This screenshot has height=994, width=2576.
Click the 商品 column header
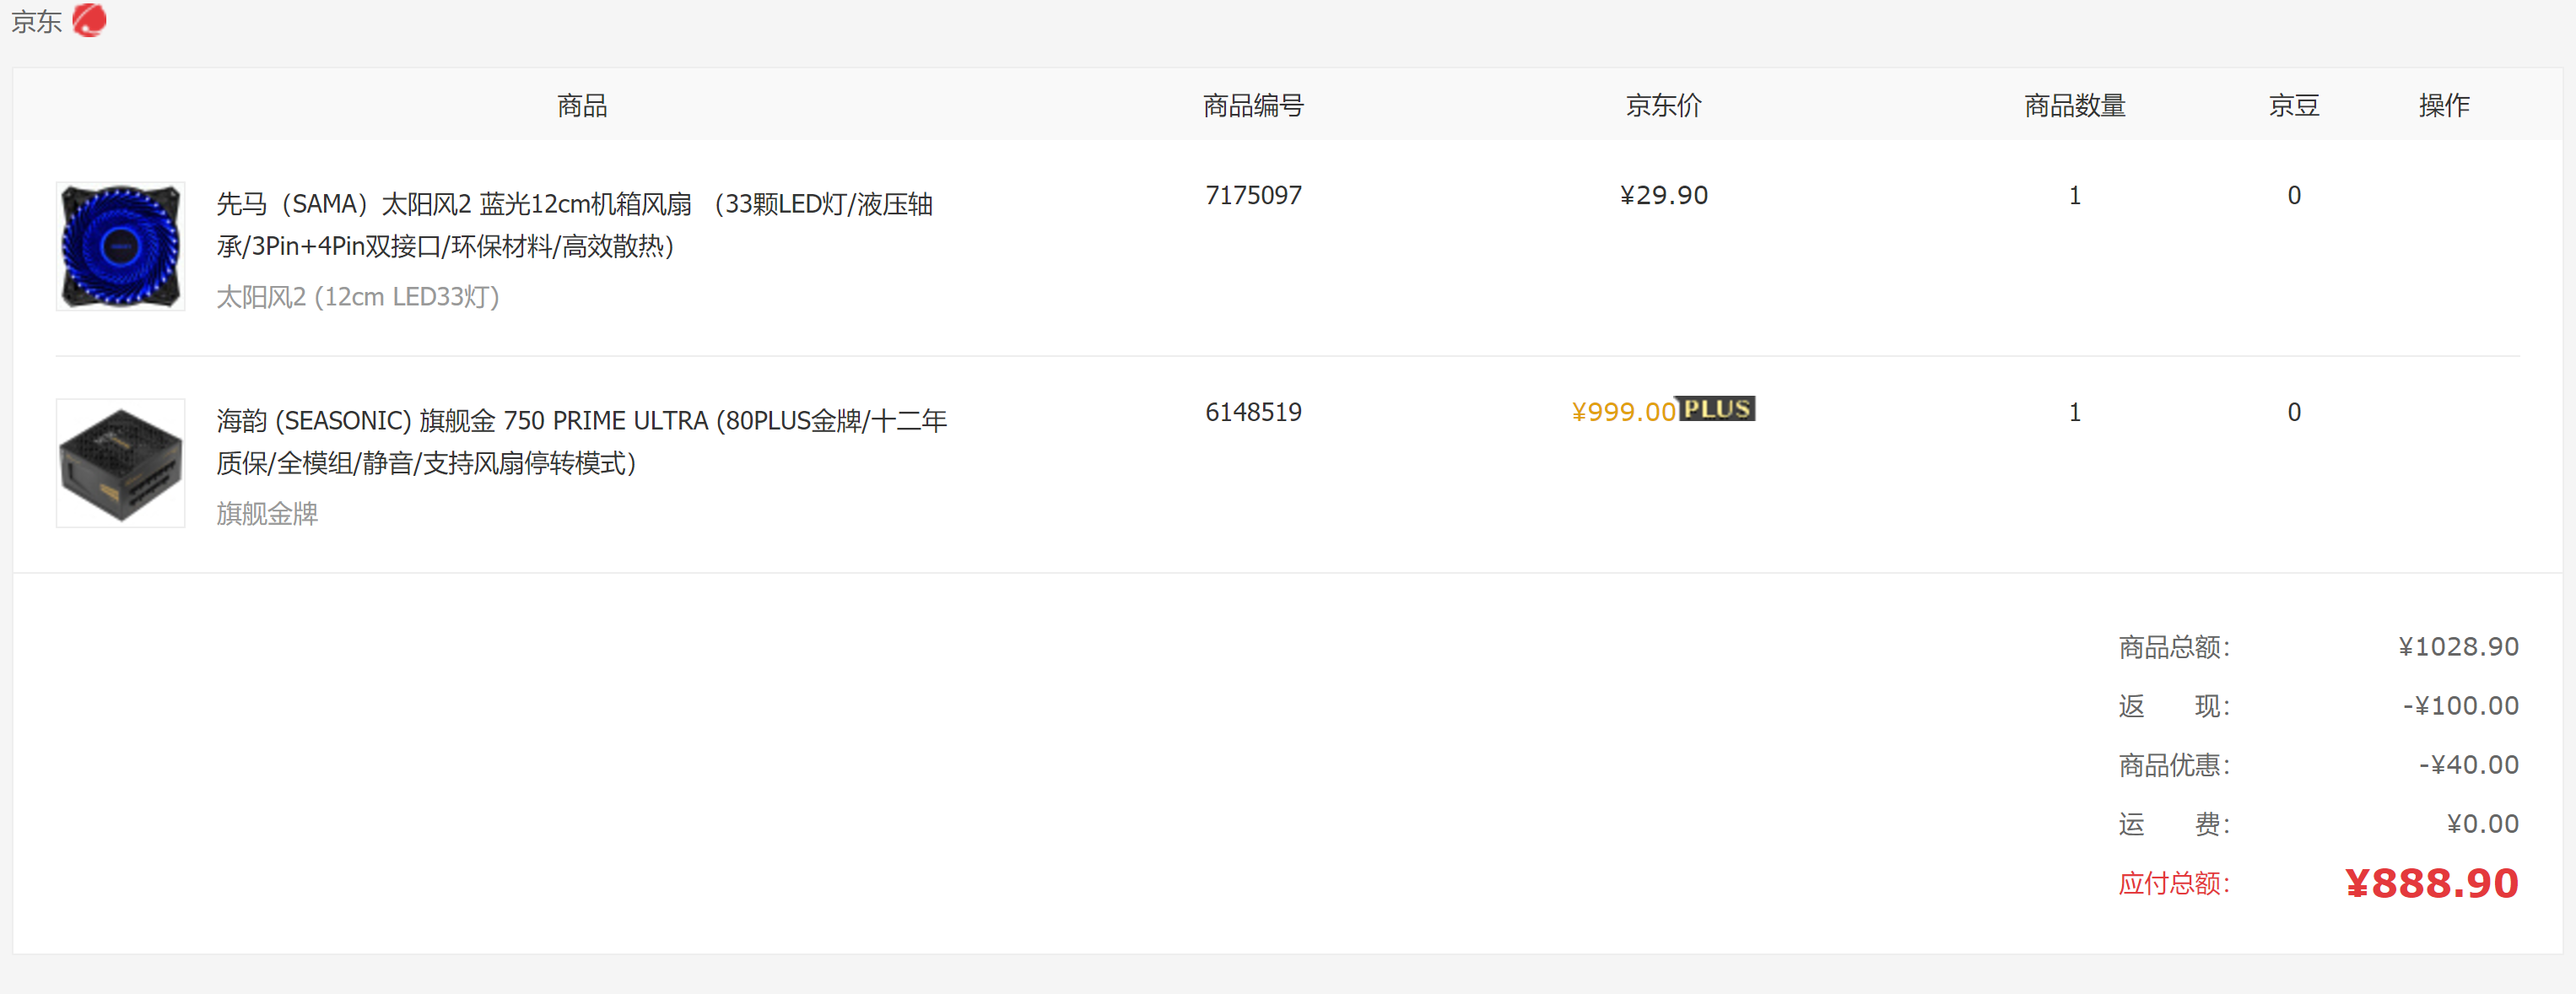[x=582, y=105]
